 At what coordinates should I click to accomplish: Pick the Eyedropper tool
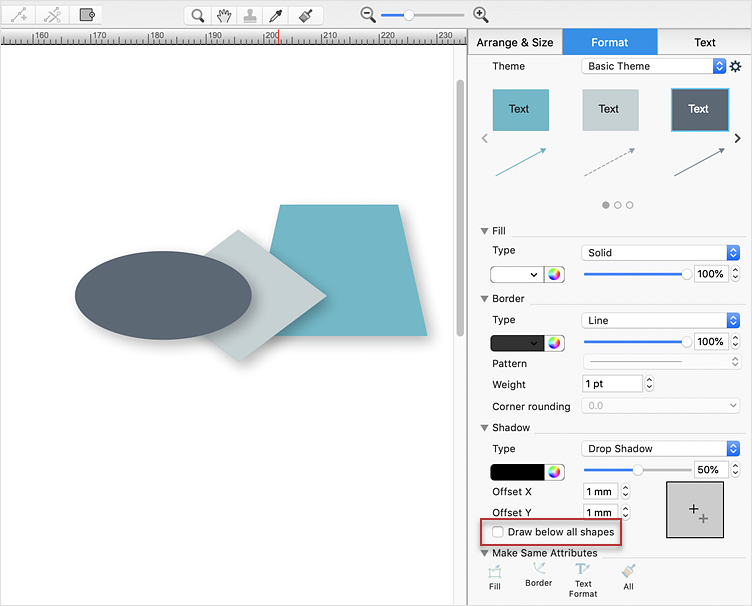[277, 15]
